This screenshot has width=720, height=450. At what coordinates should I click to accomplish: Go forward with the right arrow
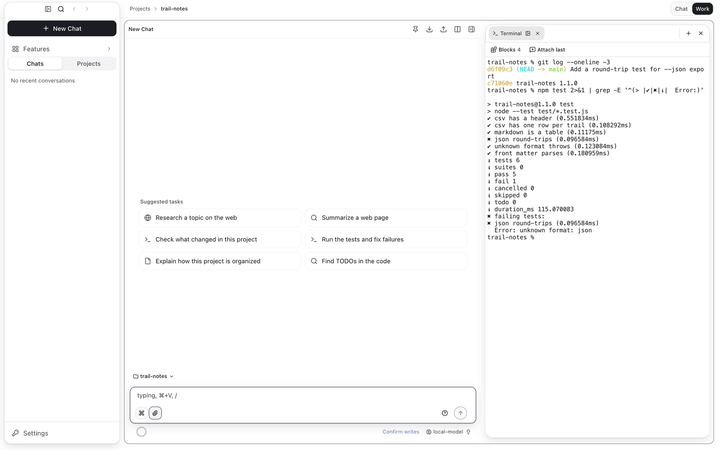coord(87,9)
